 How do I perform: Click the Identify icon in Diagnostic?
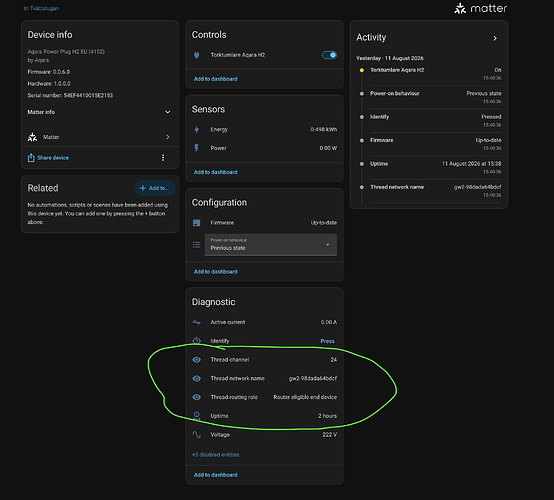197,341
